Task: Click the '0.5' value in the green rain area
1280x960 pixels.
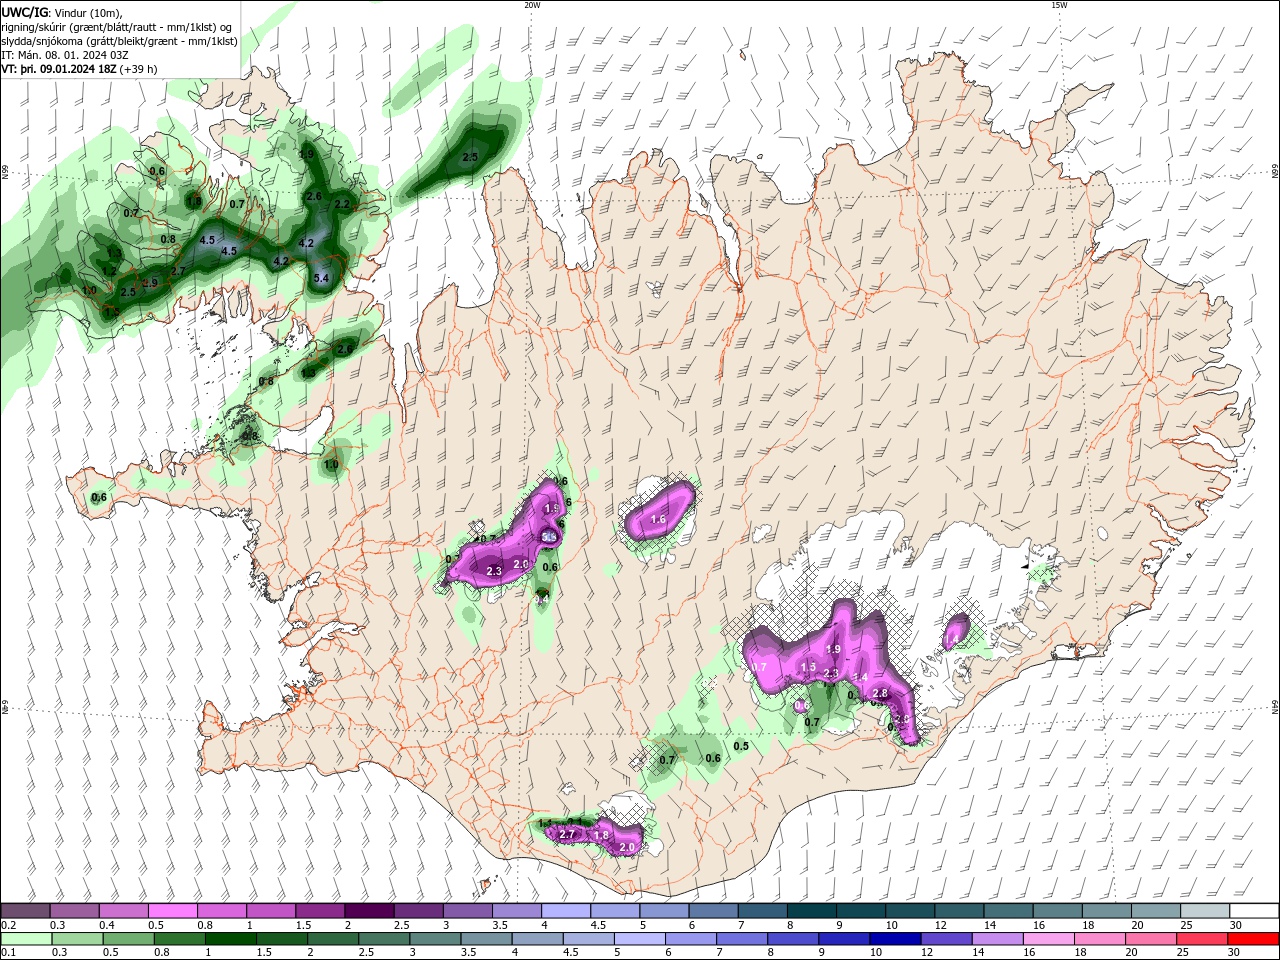Action: coord(741,746)
